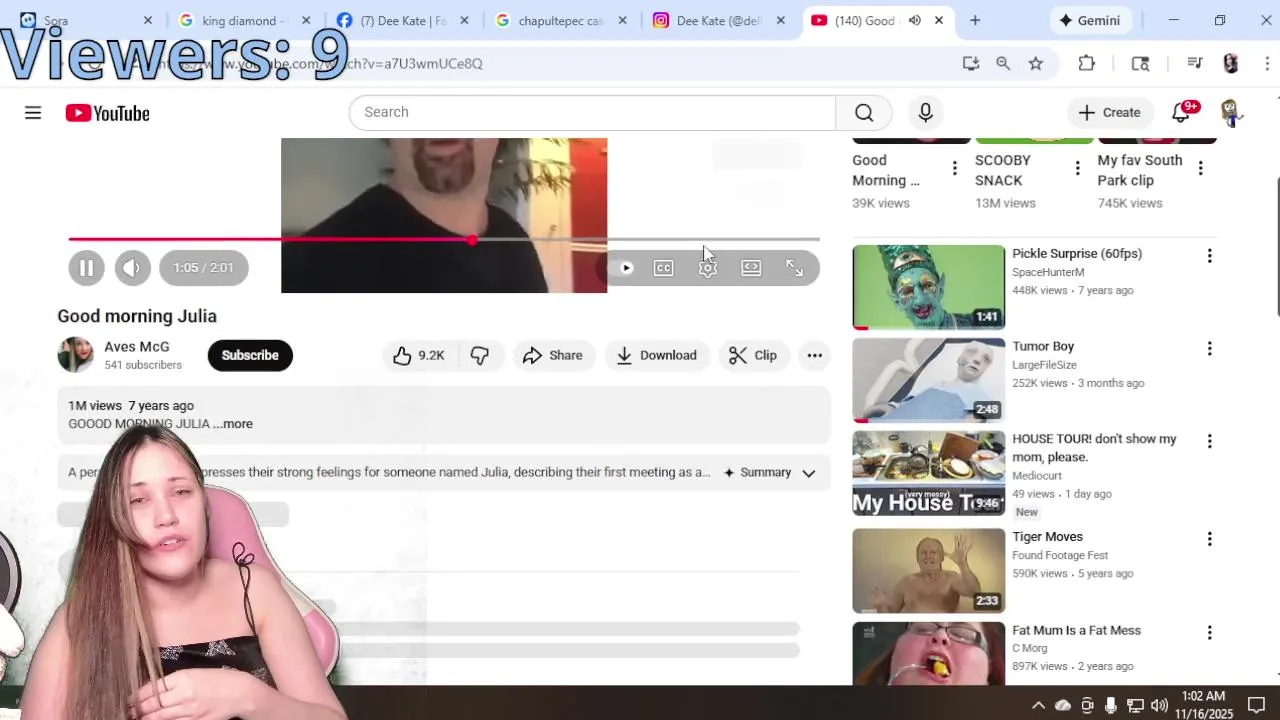1280x720 pixels.
Task: Open the Windows notification center
Action: (1258, 705)
